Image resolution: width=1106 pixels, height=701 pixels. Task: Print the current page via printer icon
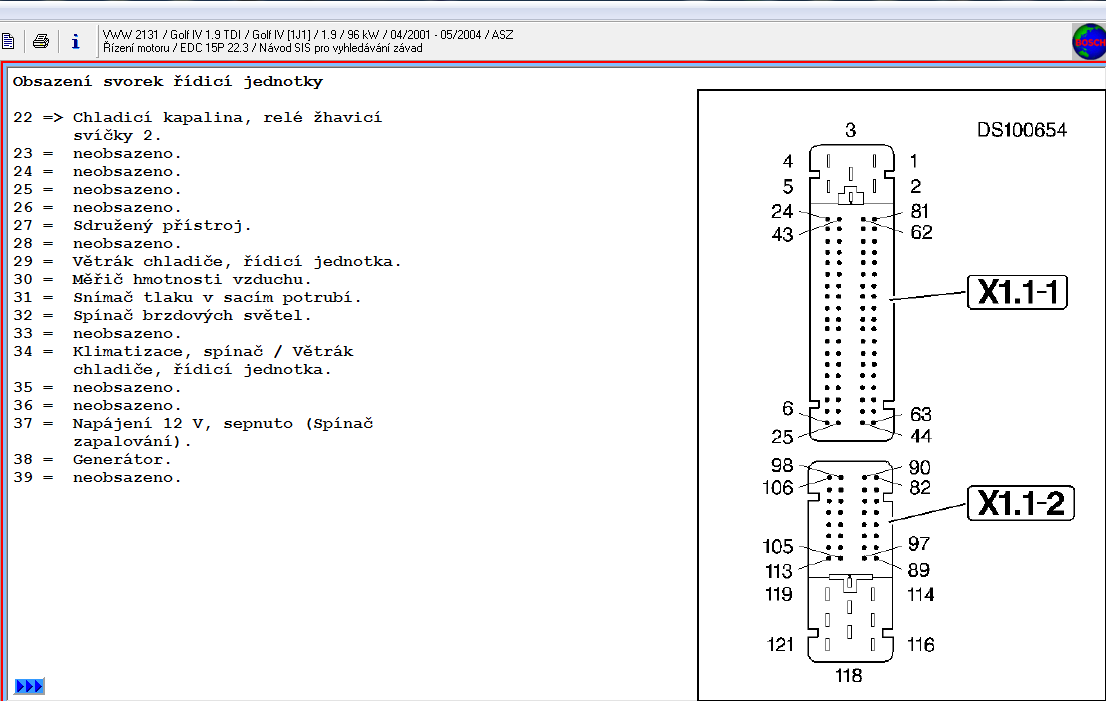point(41,41)
